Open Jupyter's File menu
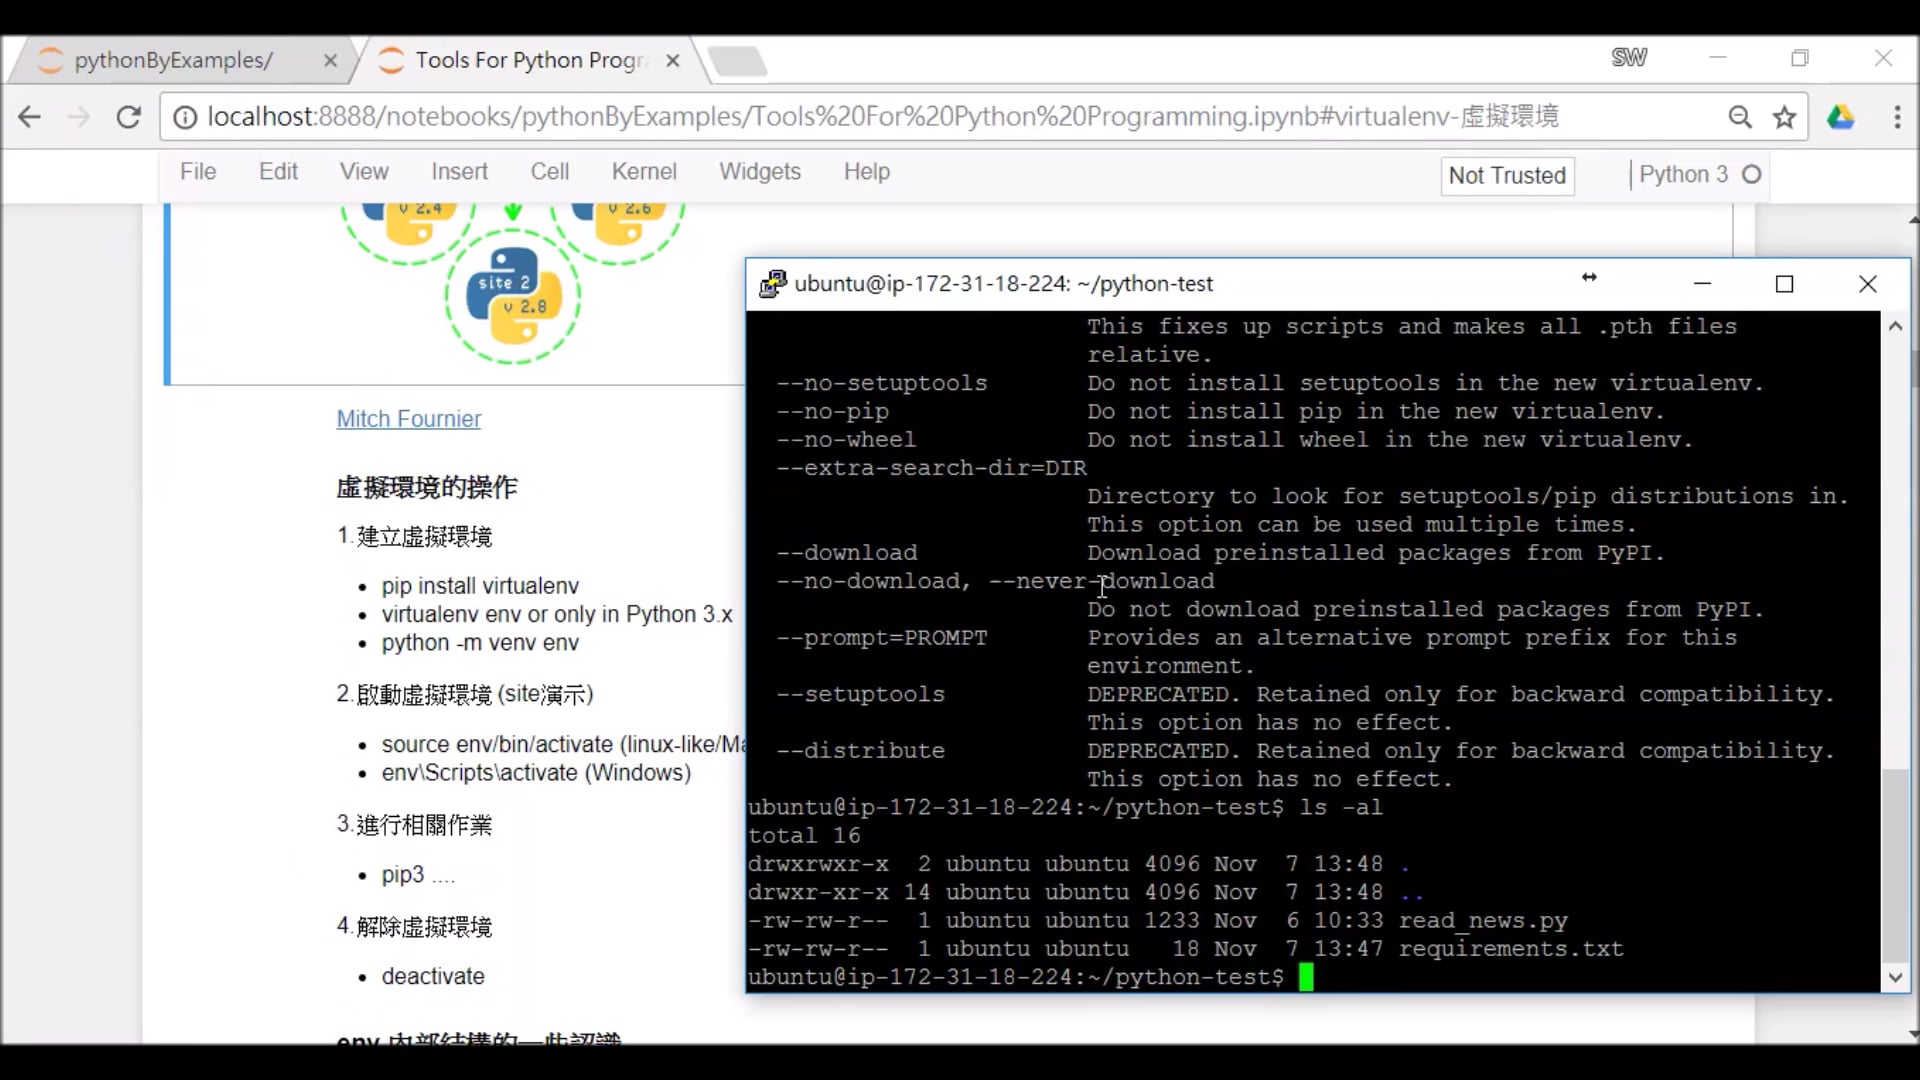This screenshot has height=1080, width=1920. tap(197, 171)
